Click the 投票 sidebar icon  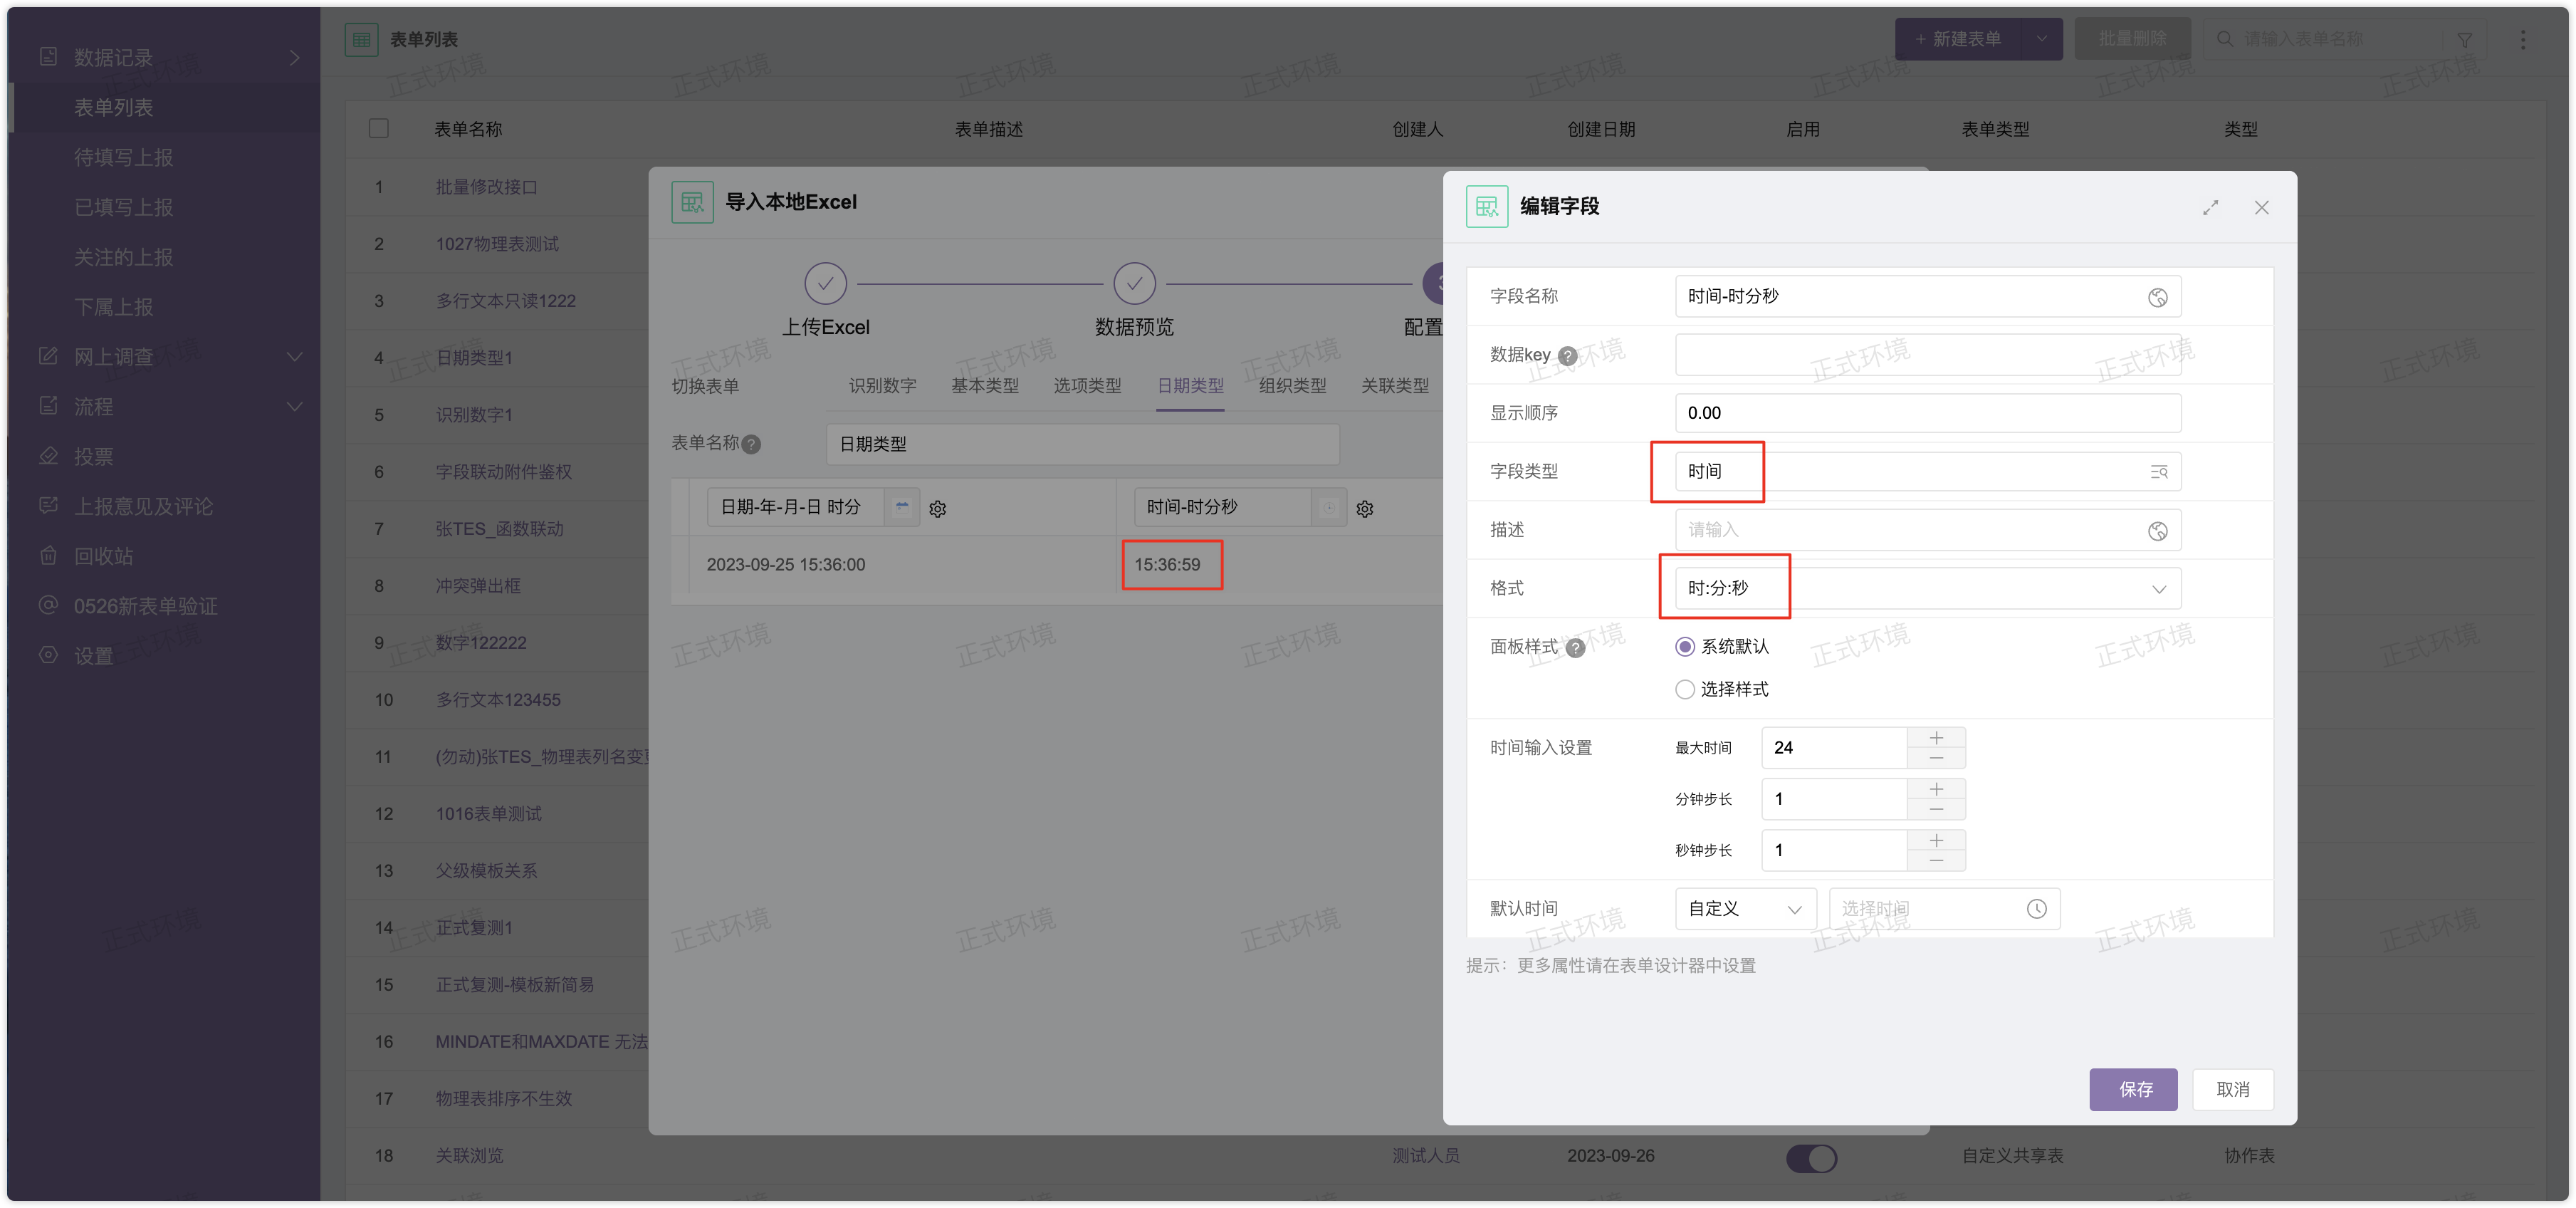[x=47, y=456]
